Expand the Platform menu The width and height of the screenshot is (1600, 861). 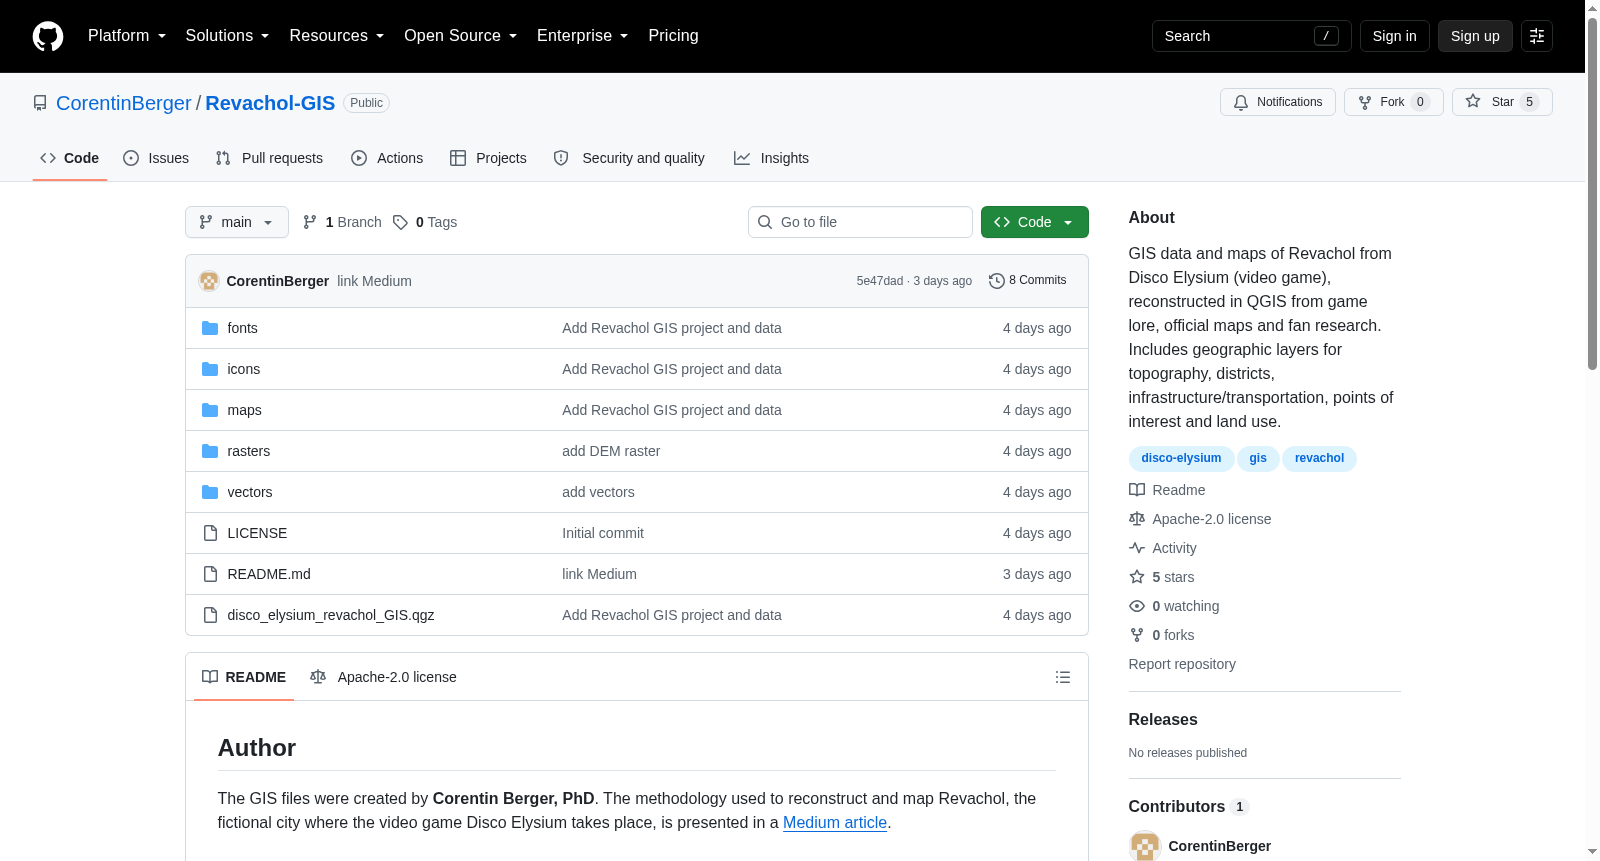click(x=127, y=36)
